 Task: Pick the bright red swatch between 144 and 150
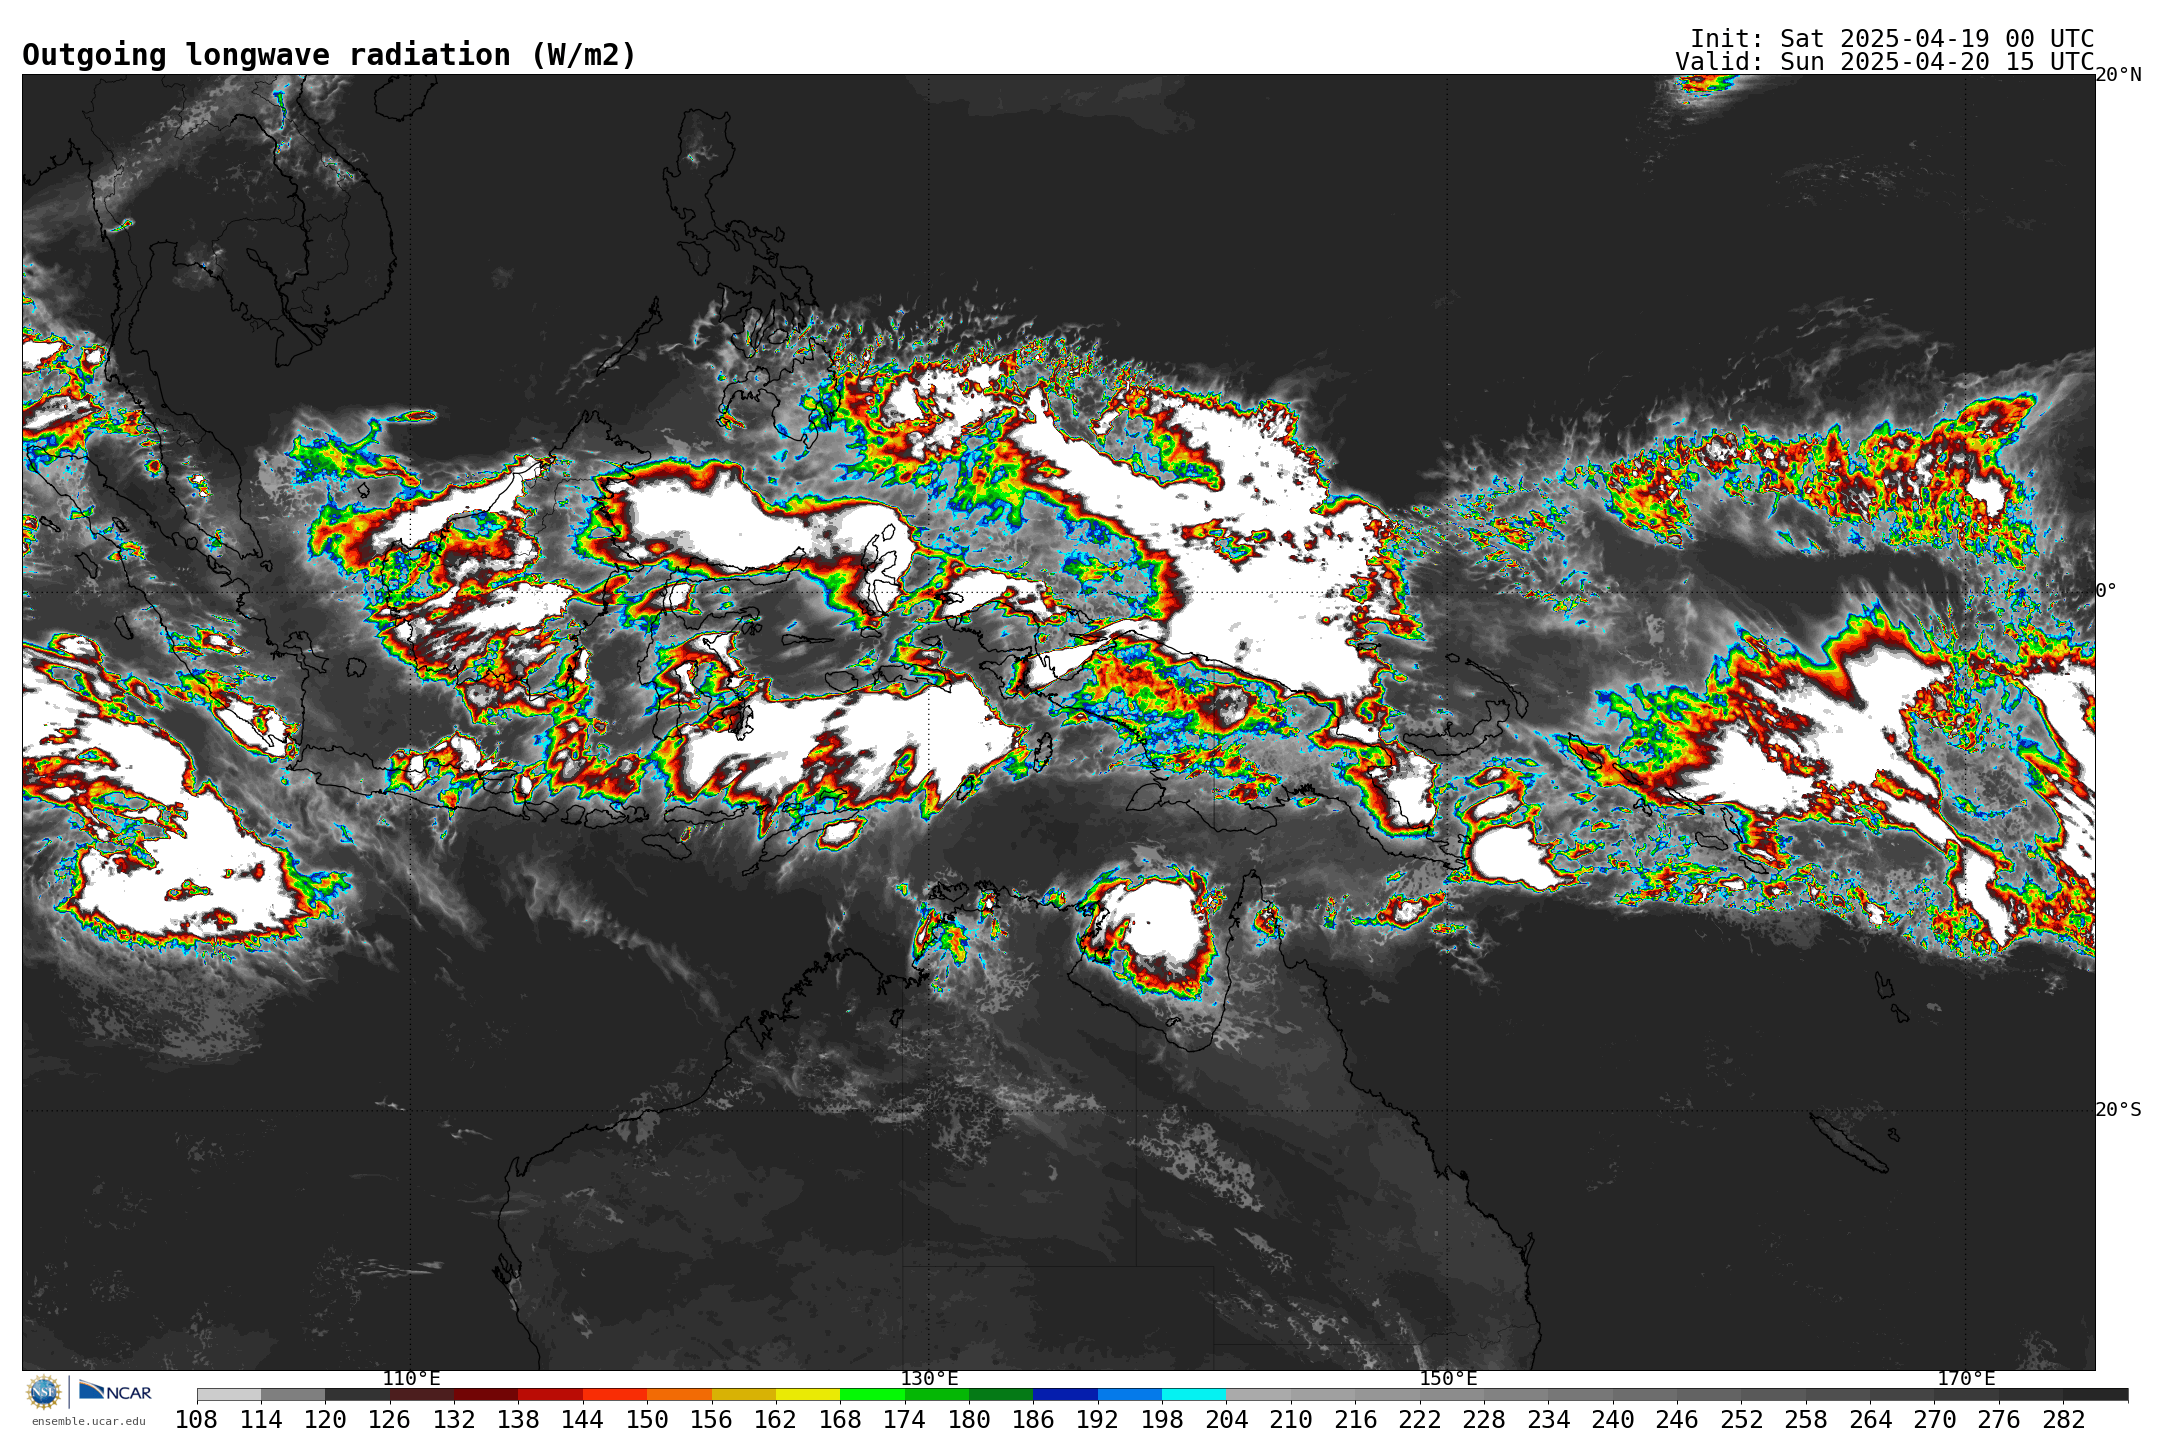pos(615,1394)
